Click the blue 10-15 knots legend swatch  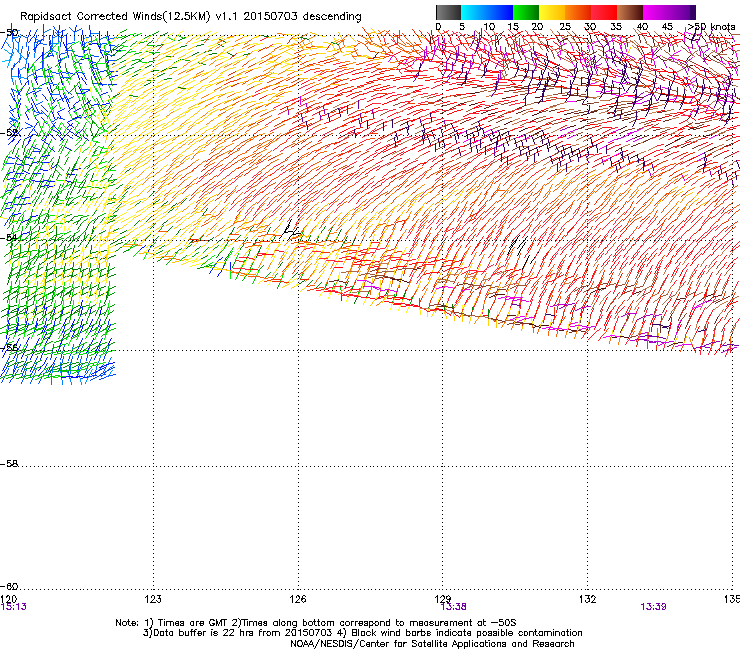[500, 12]
